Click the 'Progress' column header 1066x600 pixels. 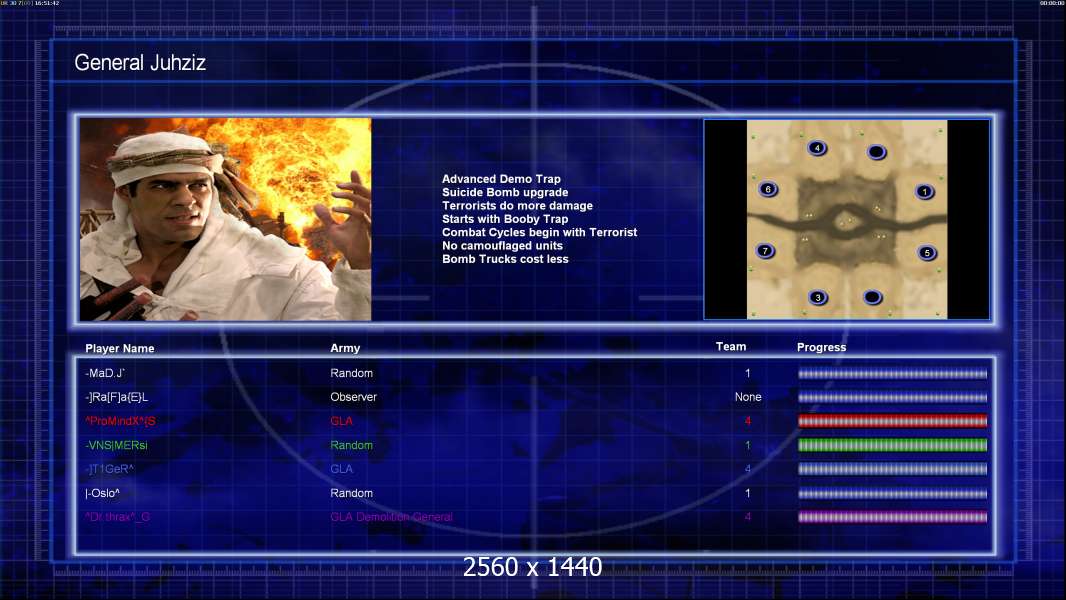tap(821, 347)
